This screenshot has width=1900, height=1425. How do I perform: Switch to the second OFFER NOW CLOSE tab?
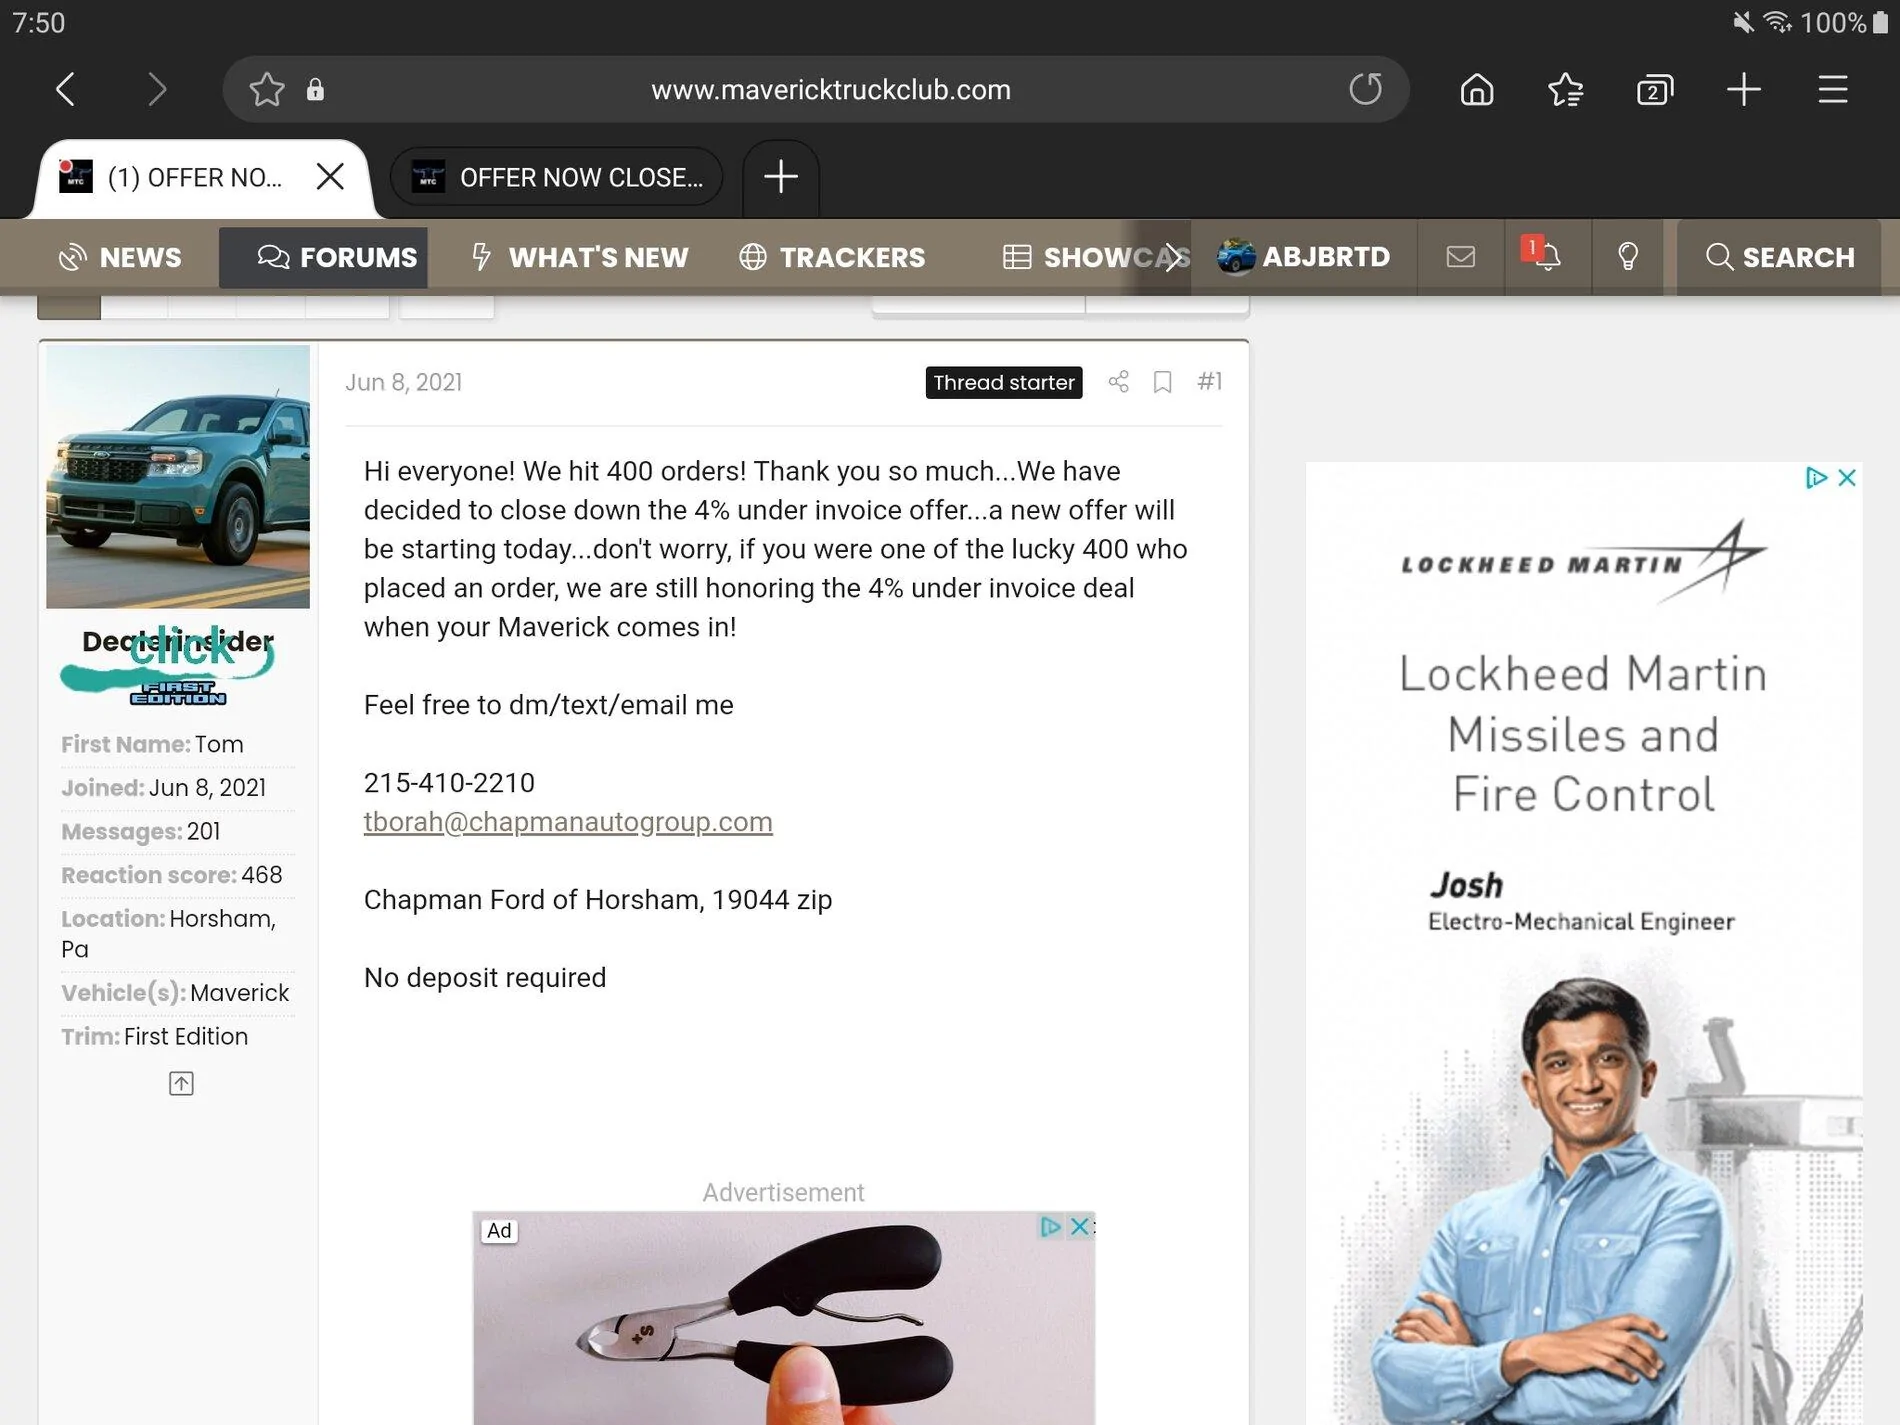coord(556,177)
